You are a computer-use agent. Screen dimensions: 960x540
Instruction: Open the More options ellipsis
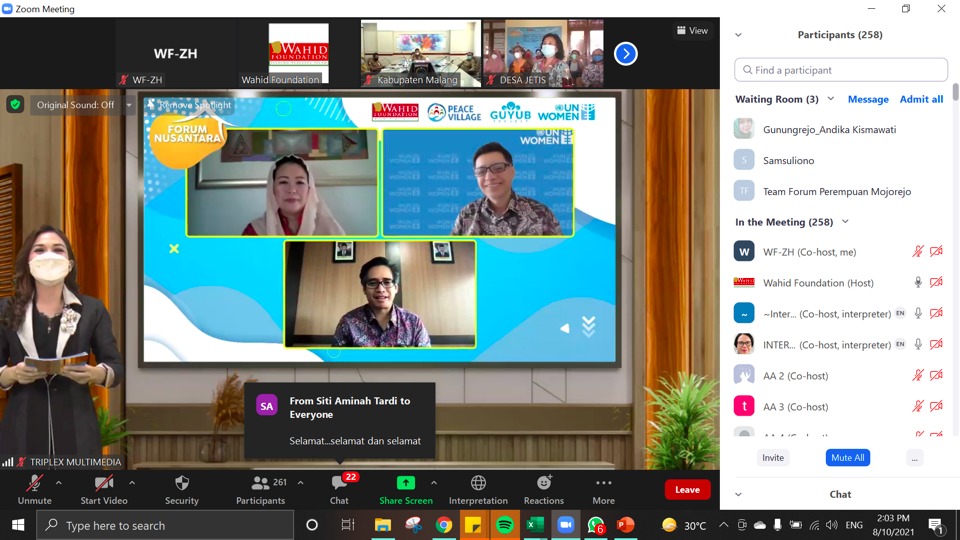pos(603,484)
